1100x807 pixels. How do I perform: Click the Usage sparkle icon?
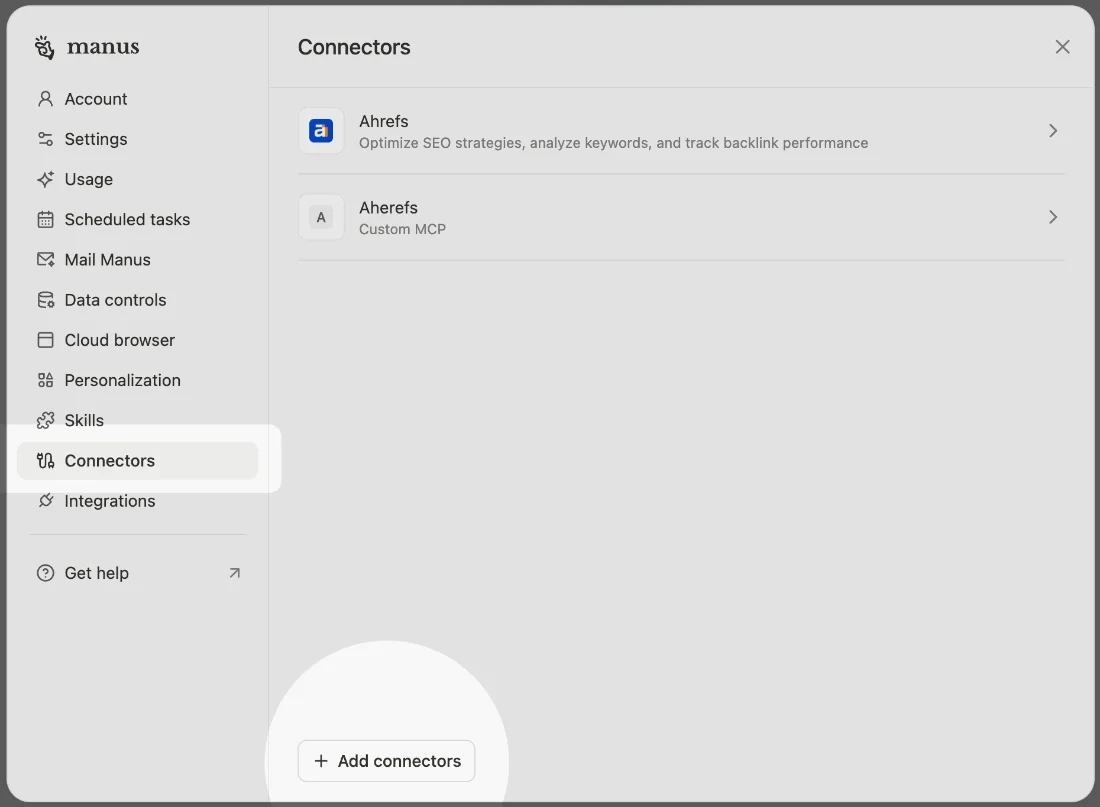coord(46,179)
